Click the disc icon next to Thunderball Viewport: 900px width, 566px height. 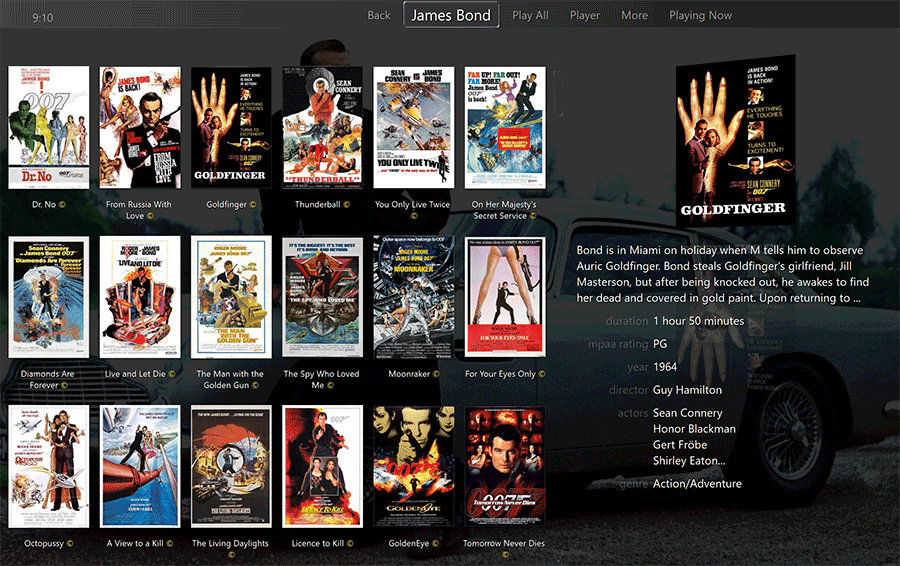pos(346,204)
